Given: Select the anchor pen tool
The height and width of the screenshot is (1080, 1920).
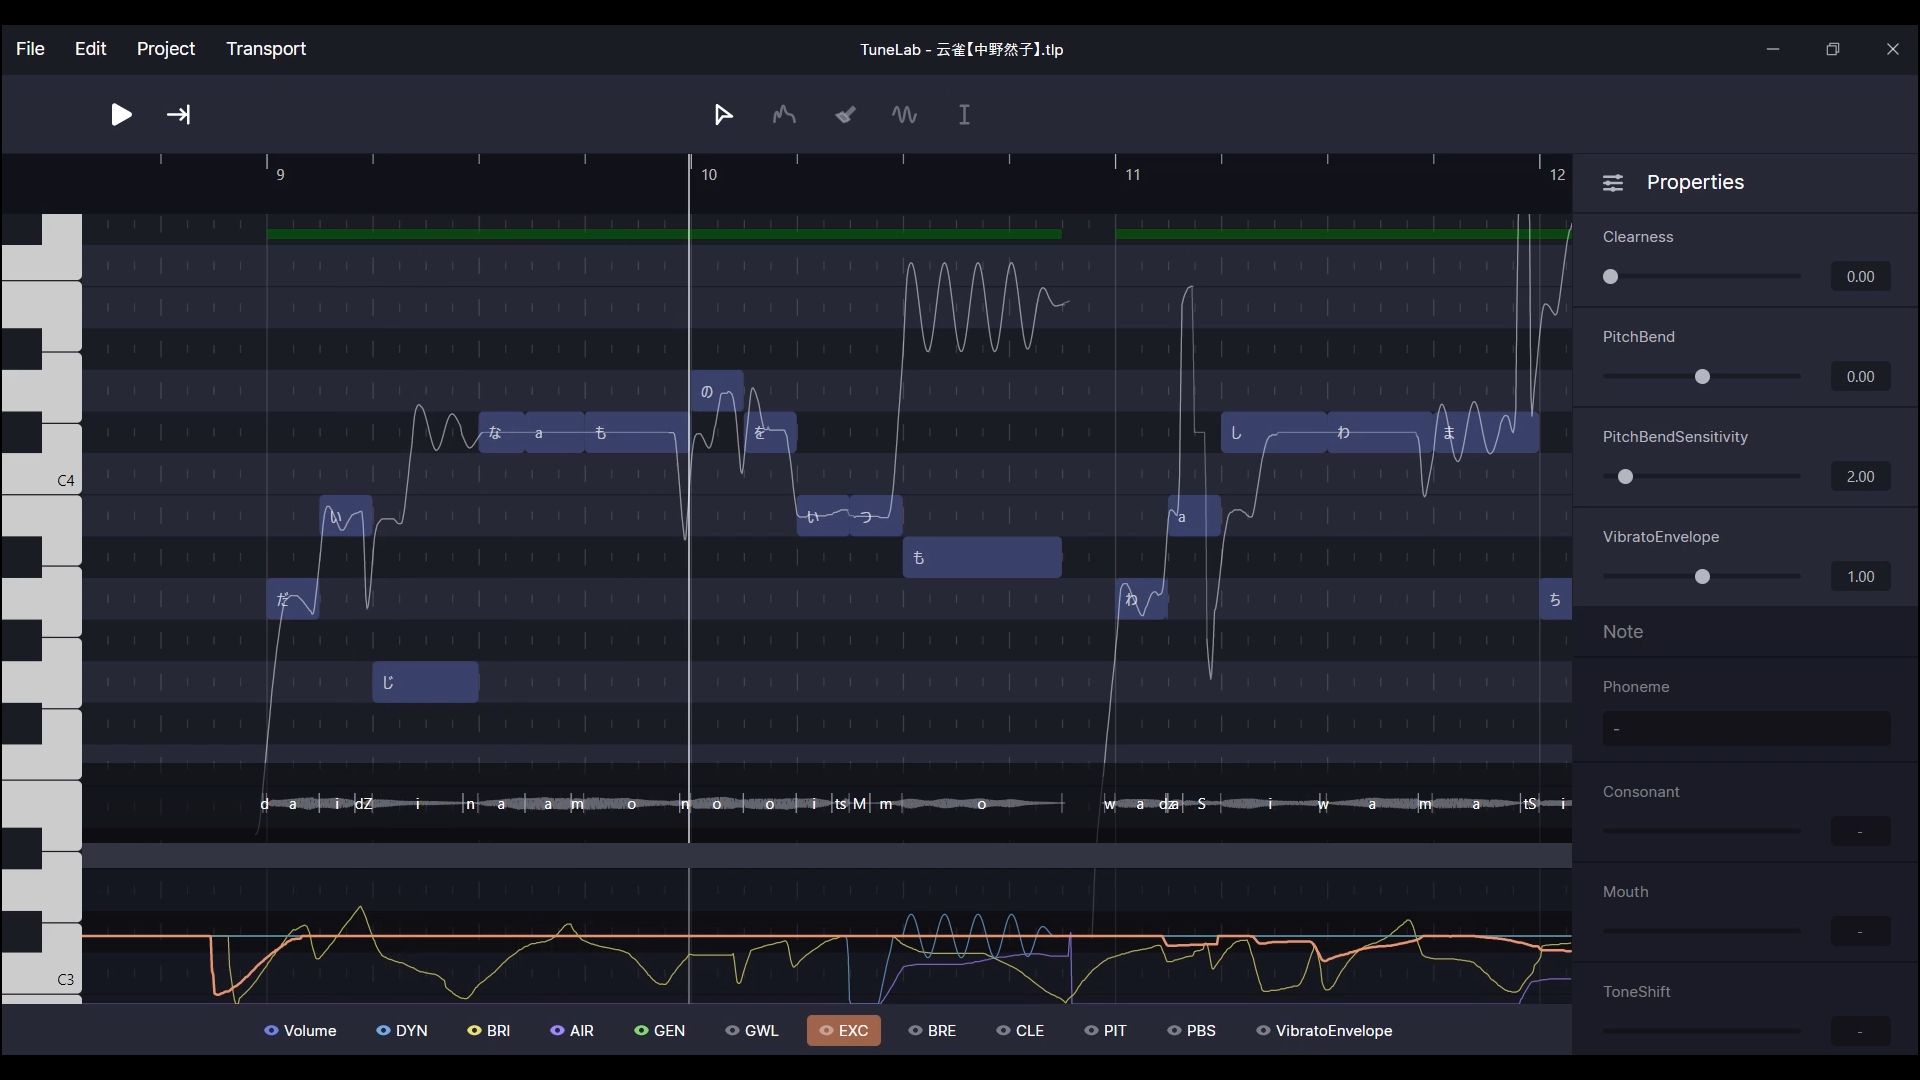Looking at the screenshot, I should [845, 115].
